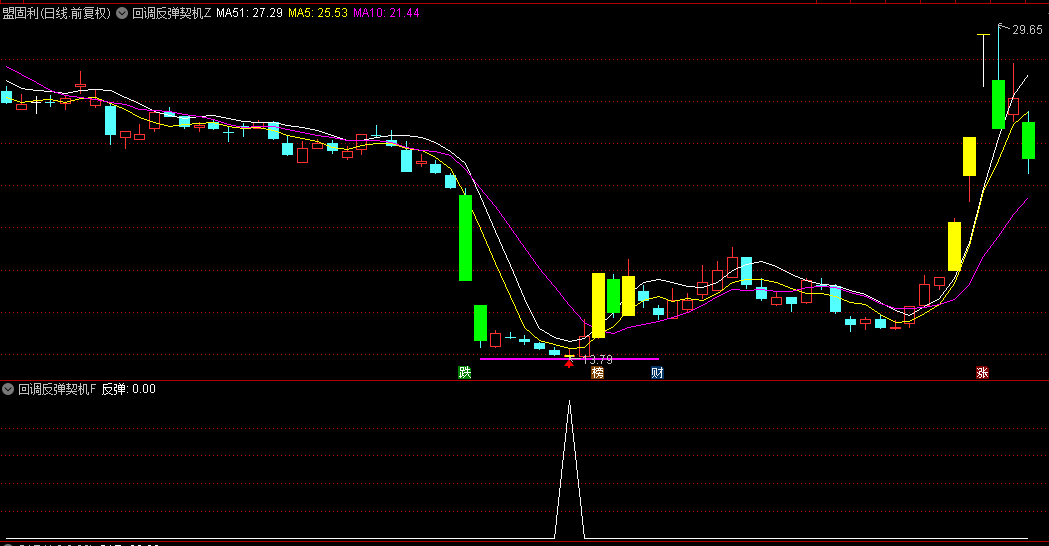The height and width of the screenshot is (546, 1049).
Task: Open the 回调反弹契机Z indicator dropdown
Action: 122,13
